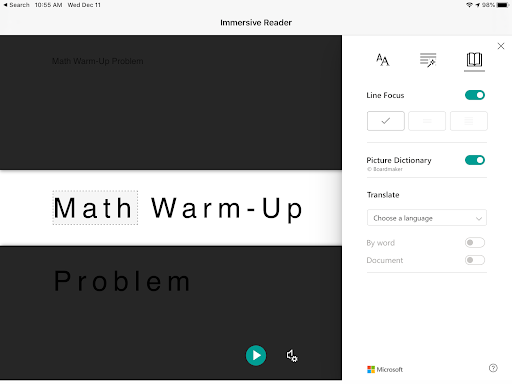Open Text Preferences tab icon
512x384 pixels.
383,60
